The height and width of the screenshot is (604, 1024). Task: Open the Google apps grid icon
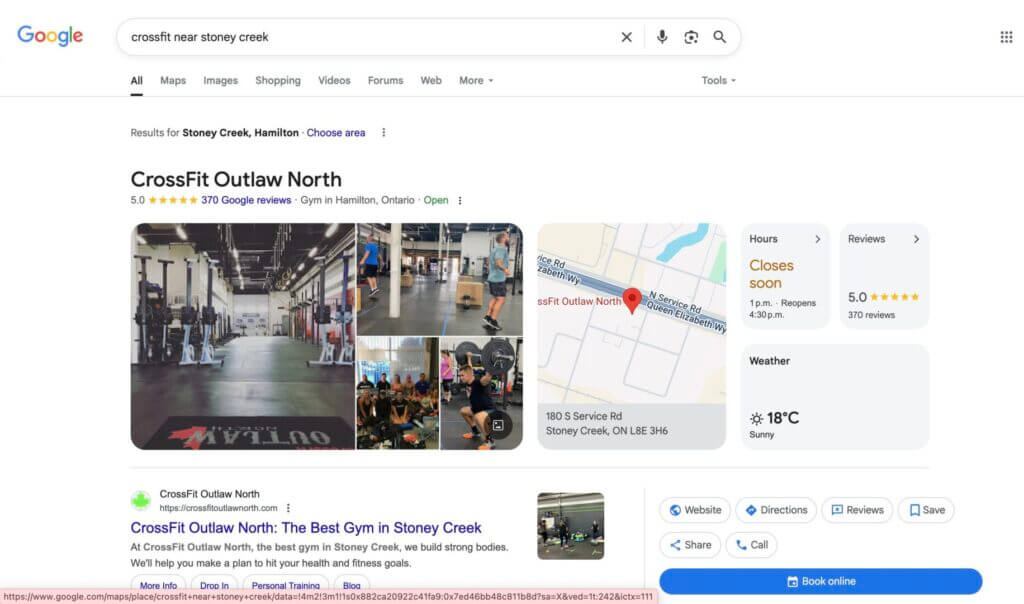point(1004,36)
